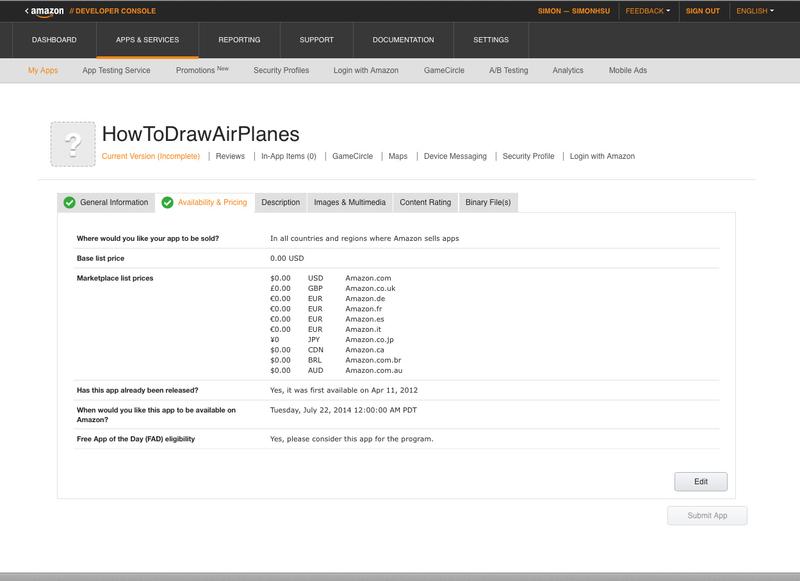Click 'In all countries and regions where Amazon sells apps'
800x581 pixels.
(364, 238)
